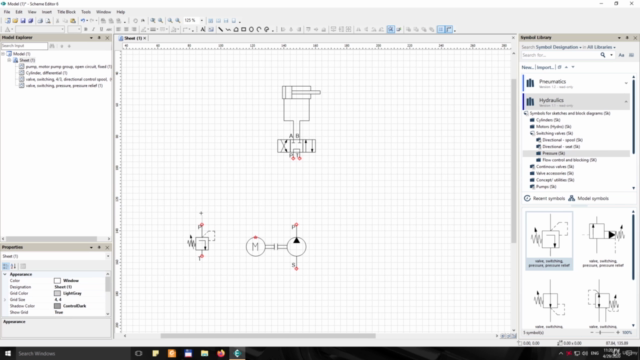This screenshot has width=640, height=360.
Task: Click the search magnifier in Symbol Library
Action: coord(603,55)
